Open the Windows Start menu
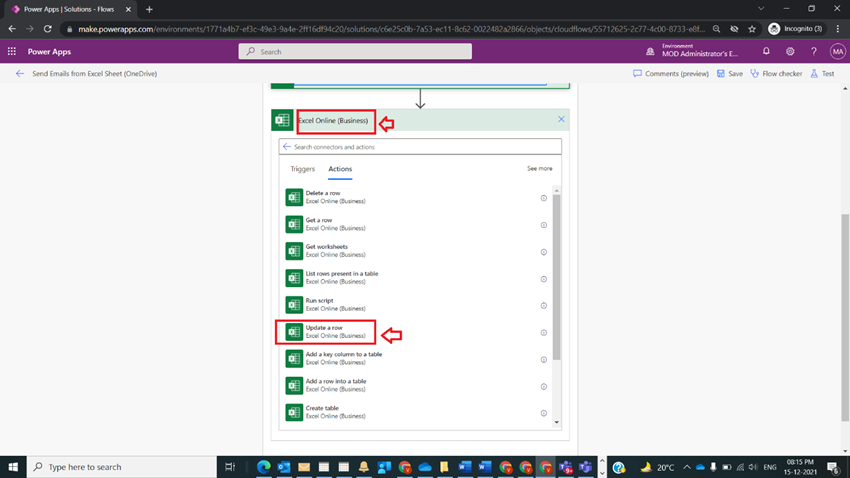This screenshot has width=850, height=478. pos(13,467)
